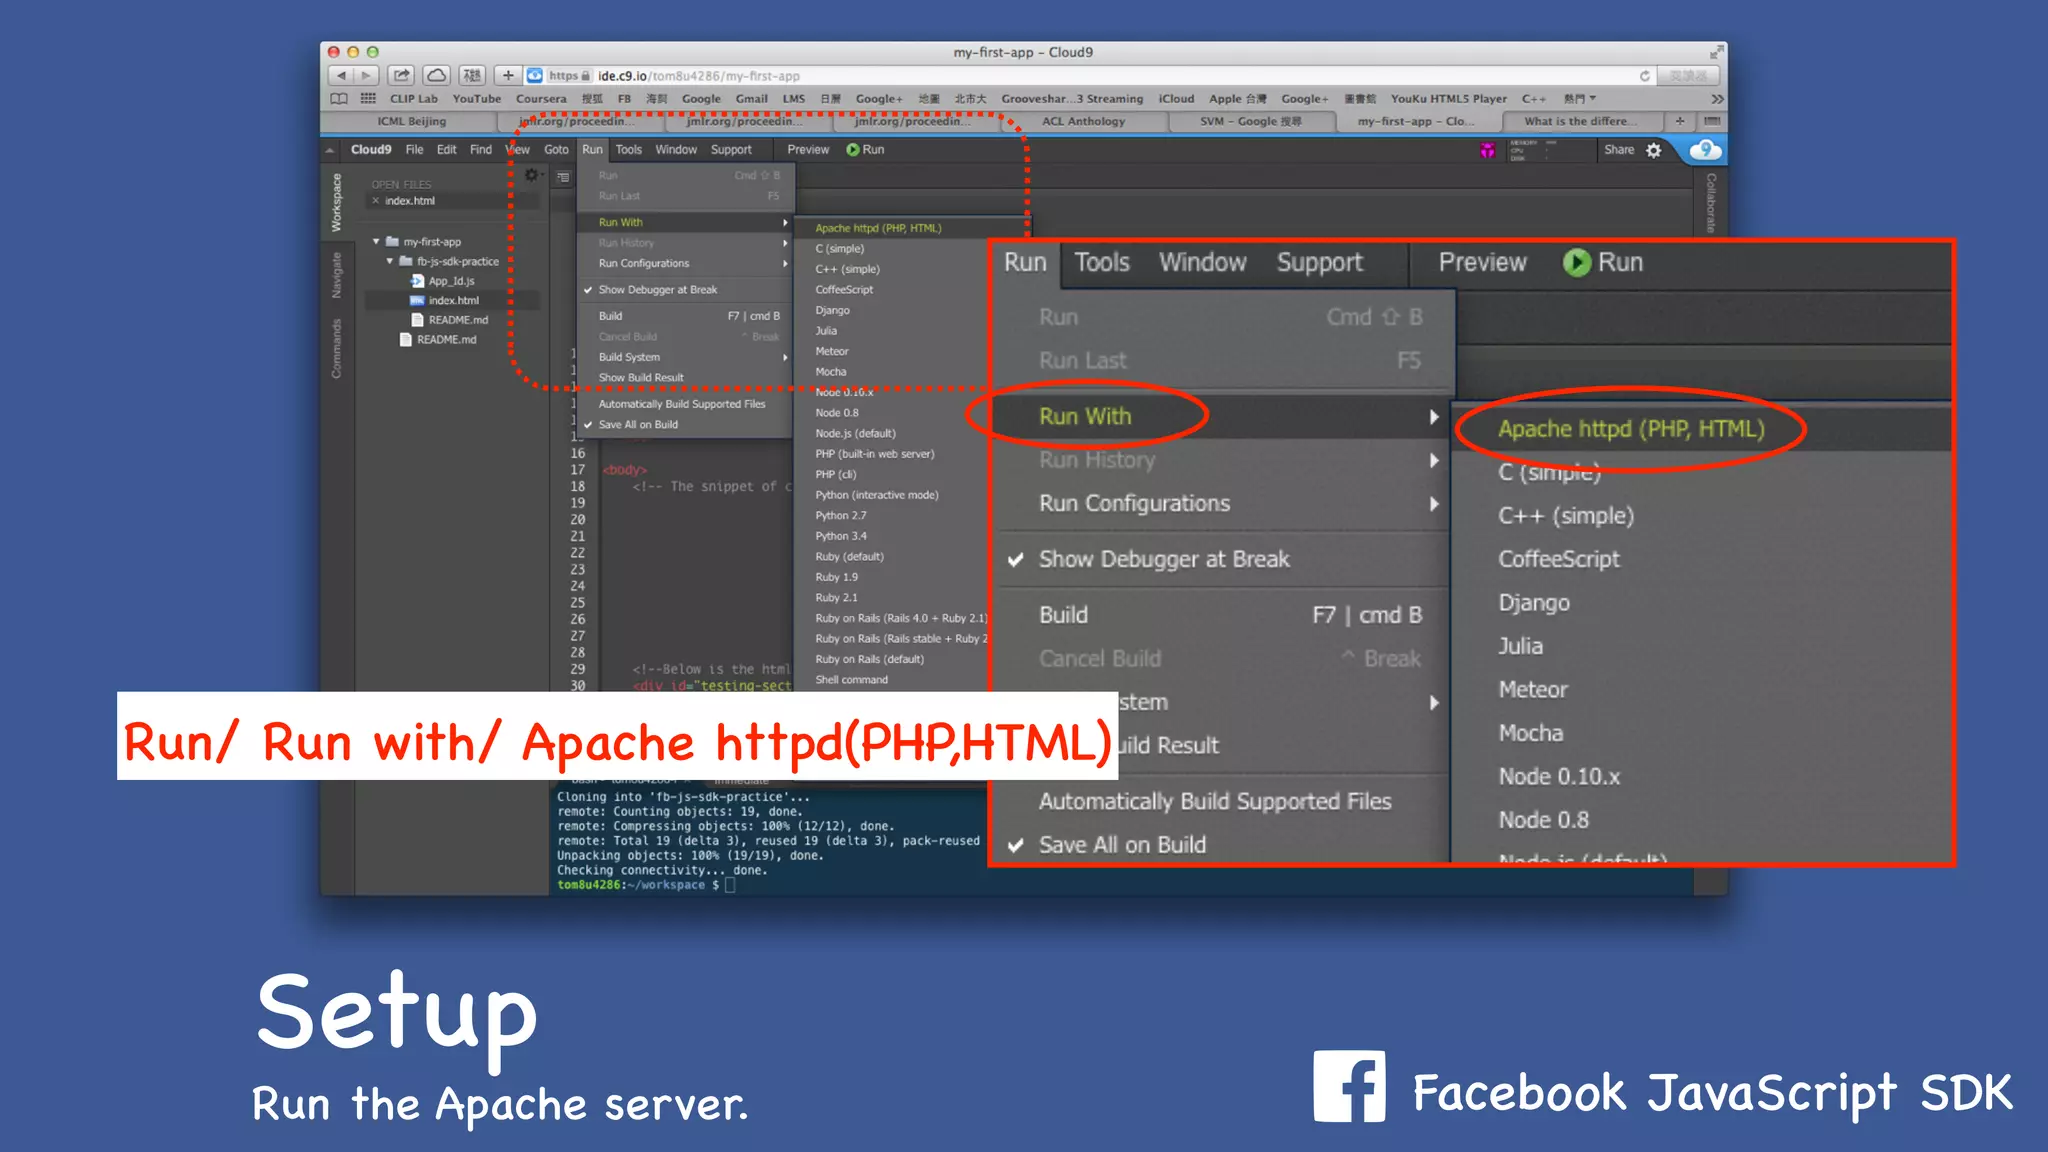Open the Collaborate side panel
Screen dimensions: 2048x1152
point(1711,203)
